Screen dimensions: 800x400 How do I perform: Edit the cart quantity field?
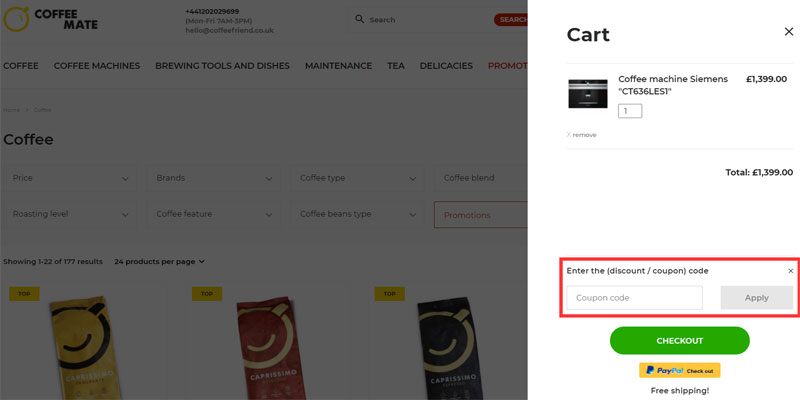pyautogui.click(x=630, y=111)
